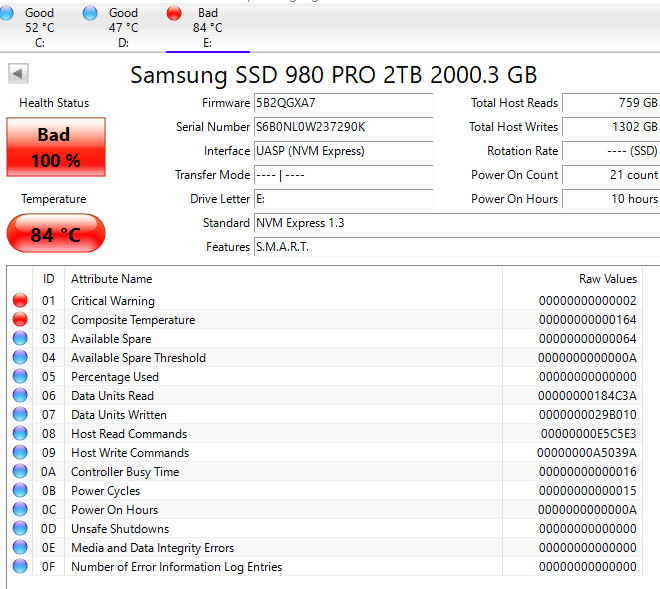Select the E: drive Bad tab
This screenshot has width=660, height=589.
click(x=208, y=27)
